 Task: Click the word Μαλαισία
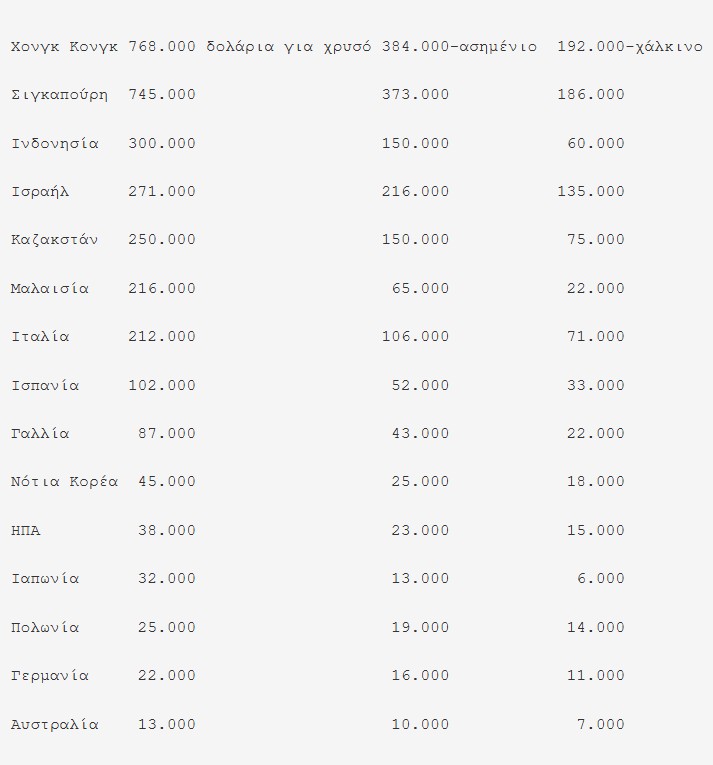50,289
